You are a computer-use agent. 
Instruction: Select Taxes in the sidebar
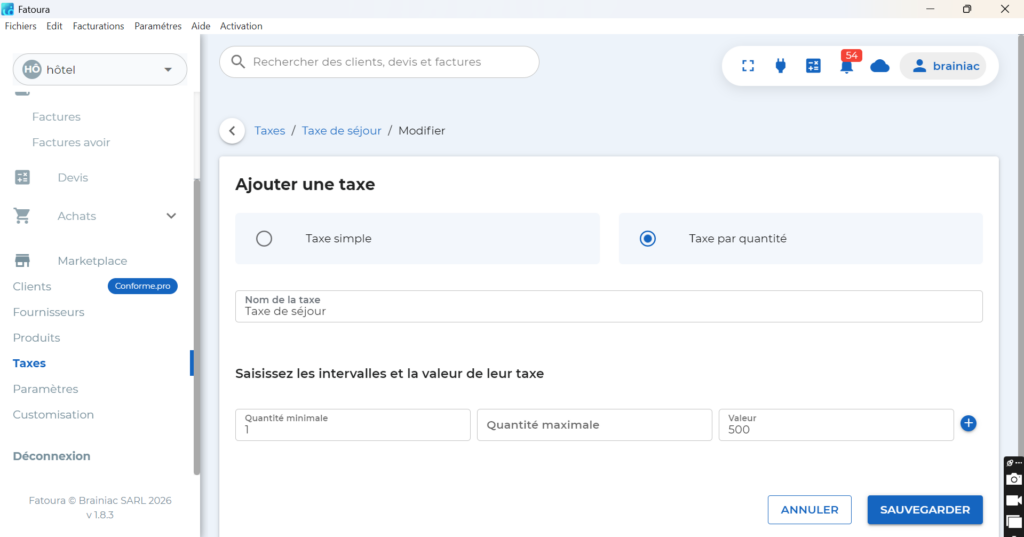(x=29, y=363)
